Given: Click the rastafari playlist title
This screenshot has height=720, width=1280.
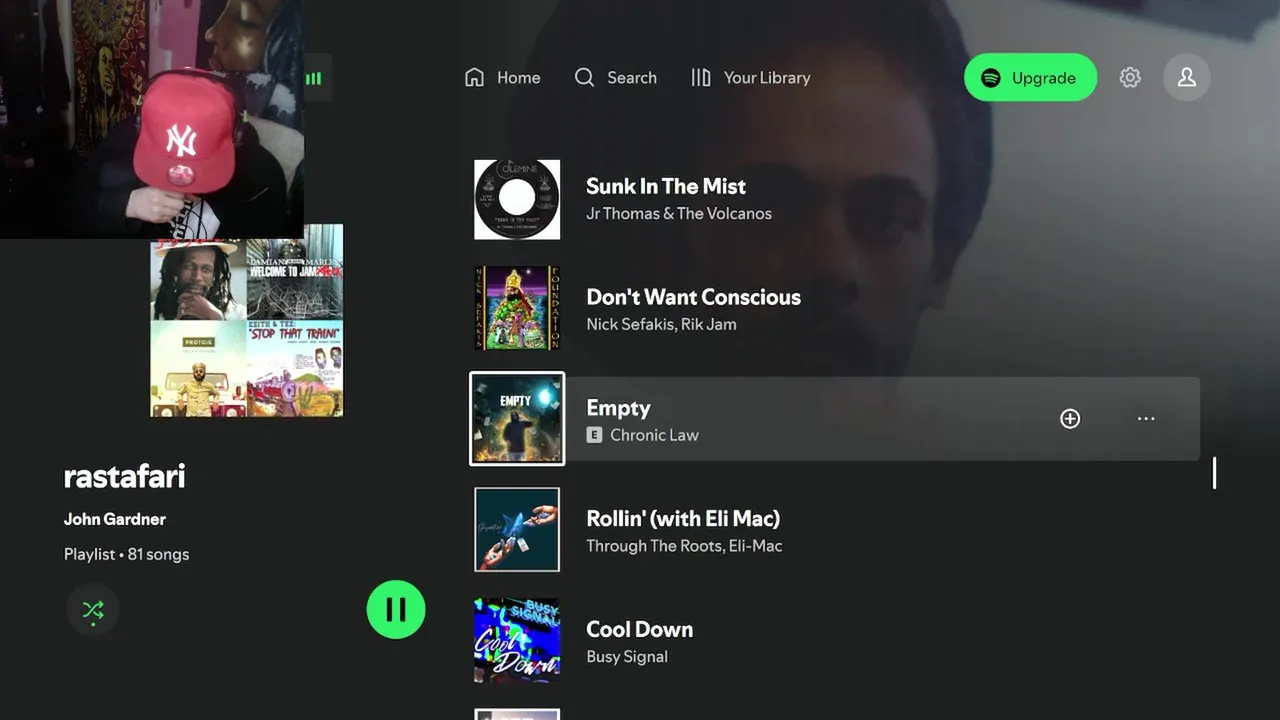Looking at the screenshot, I should (x=125, y=476).
